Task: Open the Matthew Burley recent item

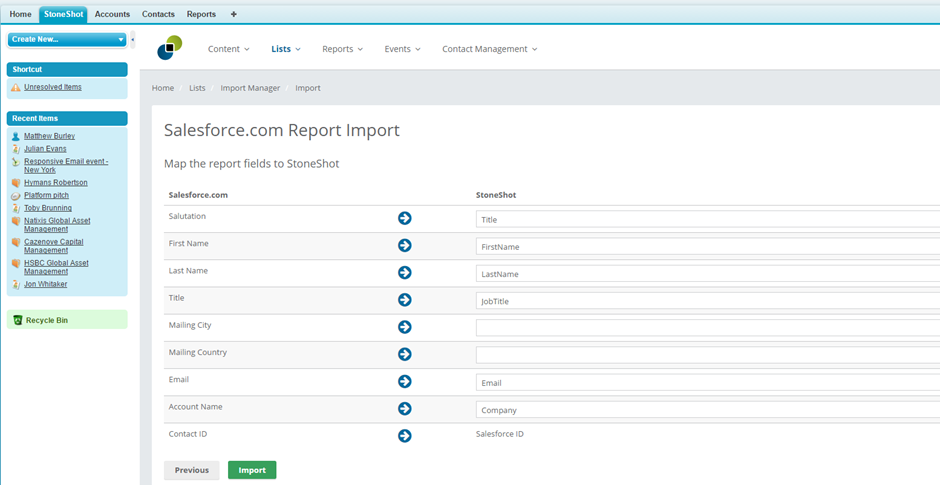Action: click(x=49, y=137)
